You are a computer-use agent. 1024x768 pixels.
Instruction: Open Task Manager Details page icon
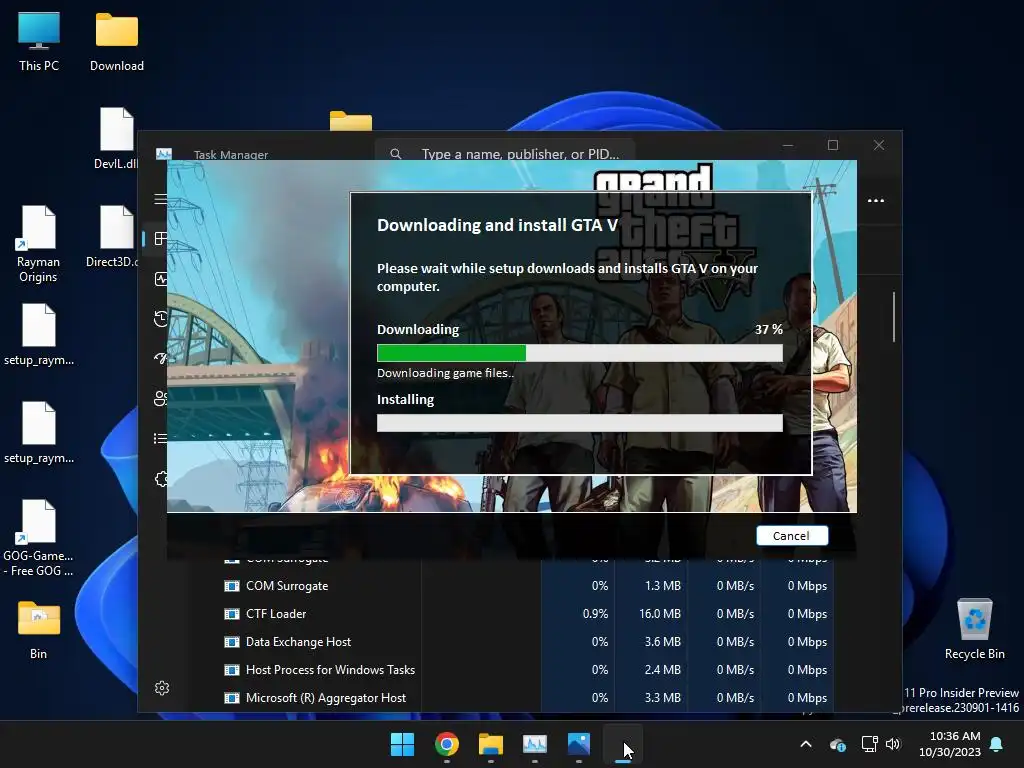click(x=161, y=438)
